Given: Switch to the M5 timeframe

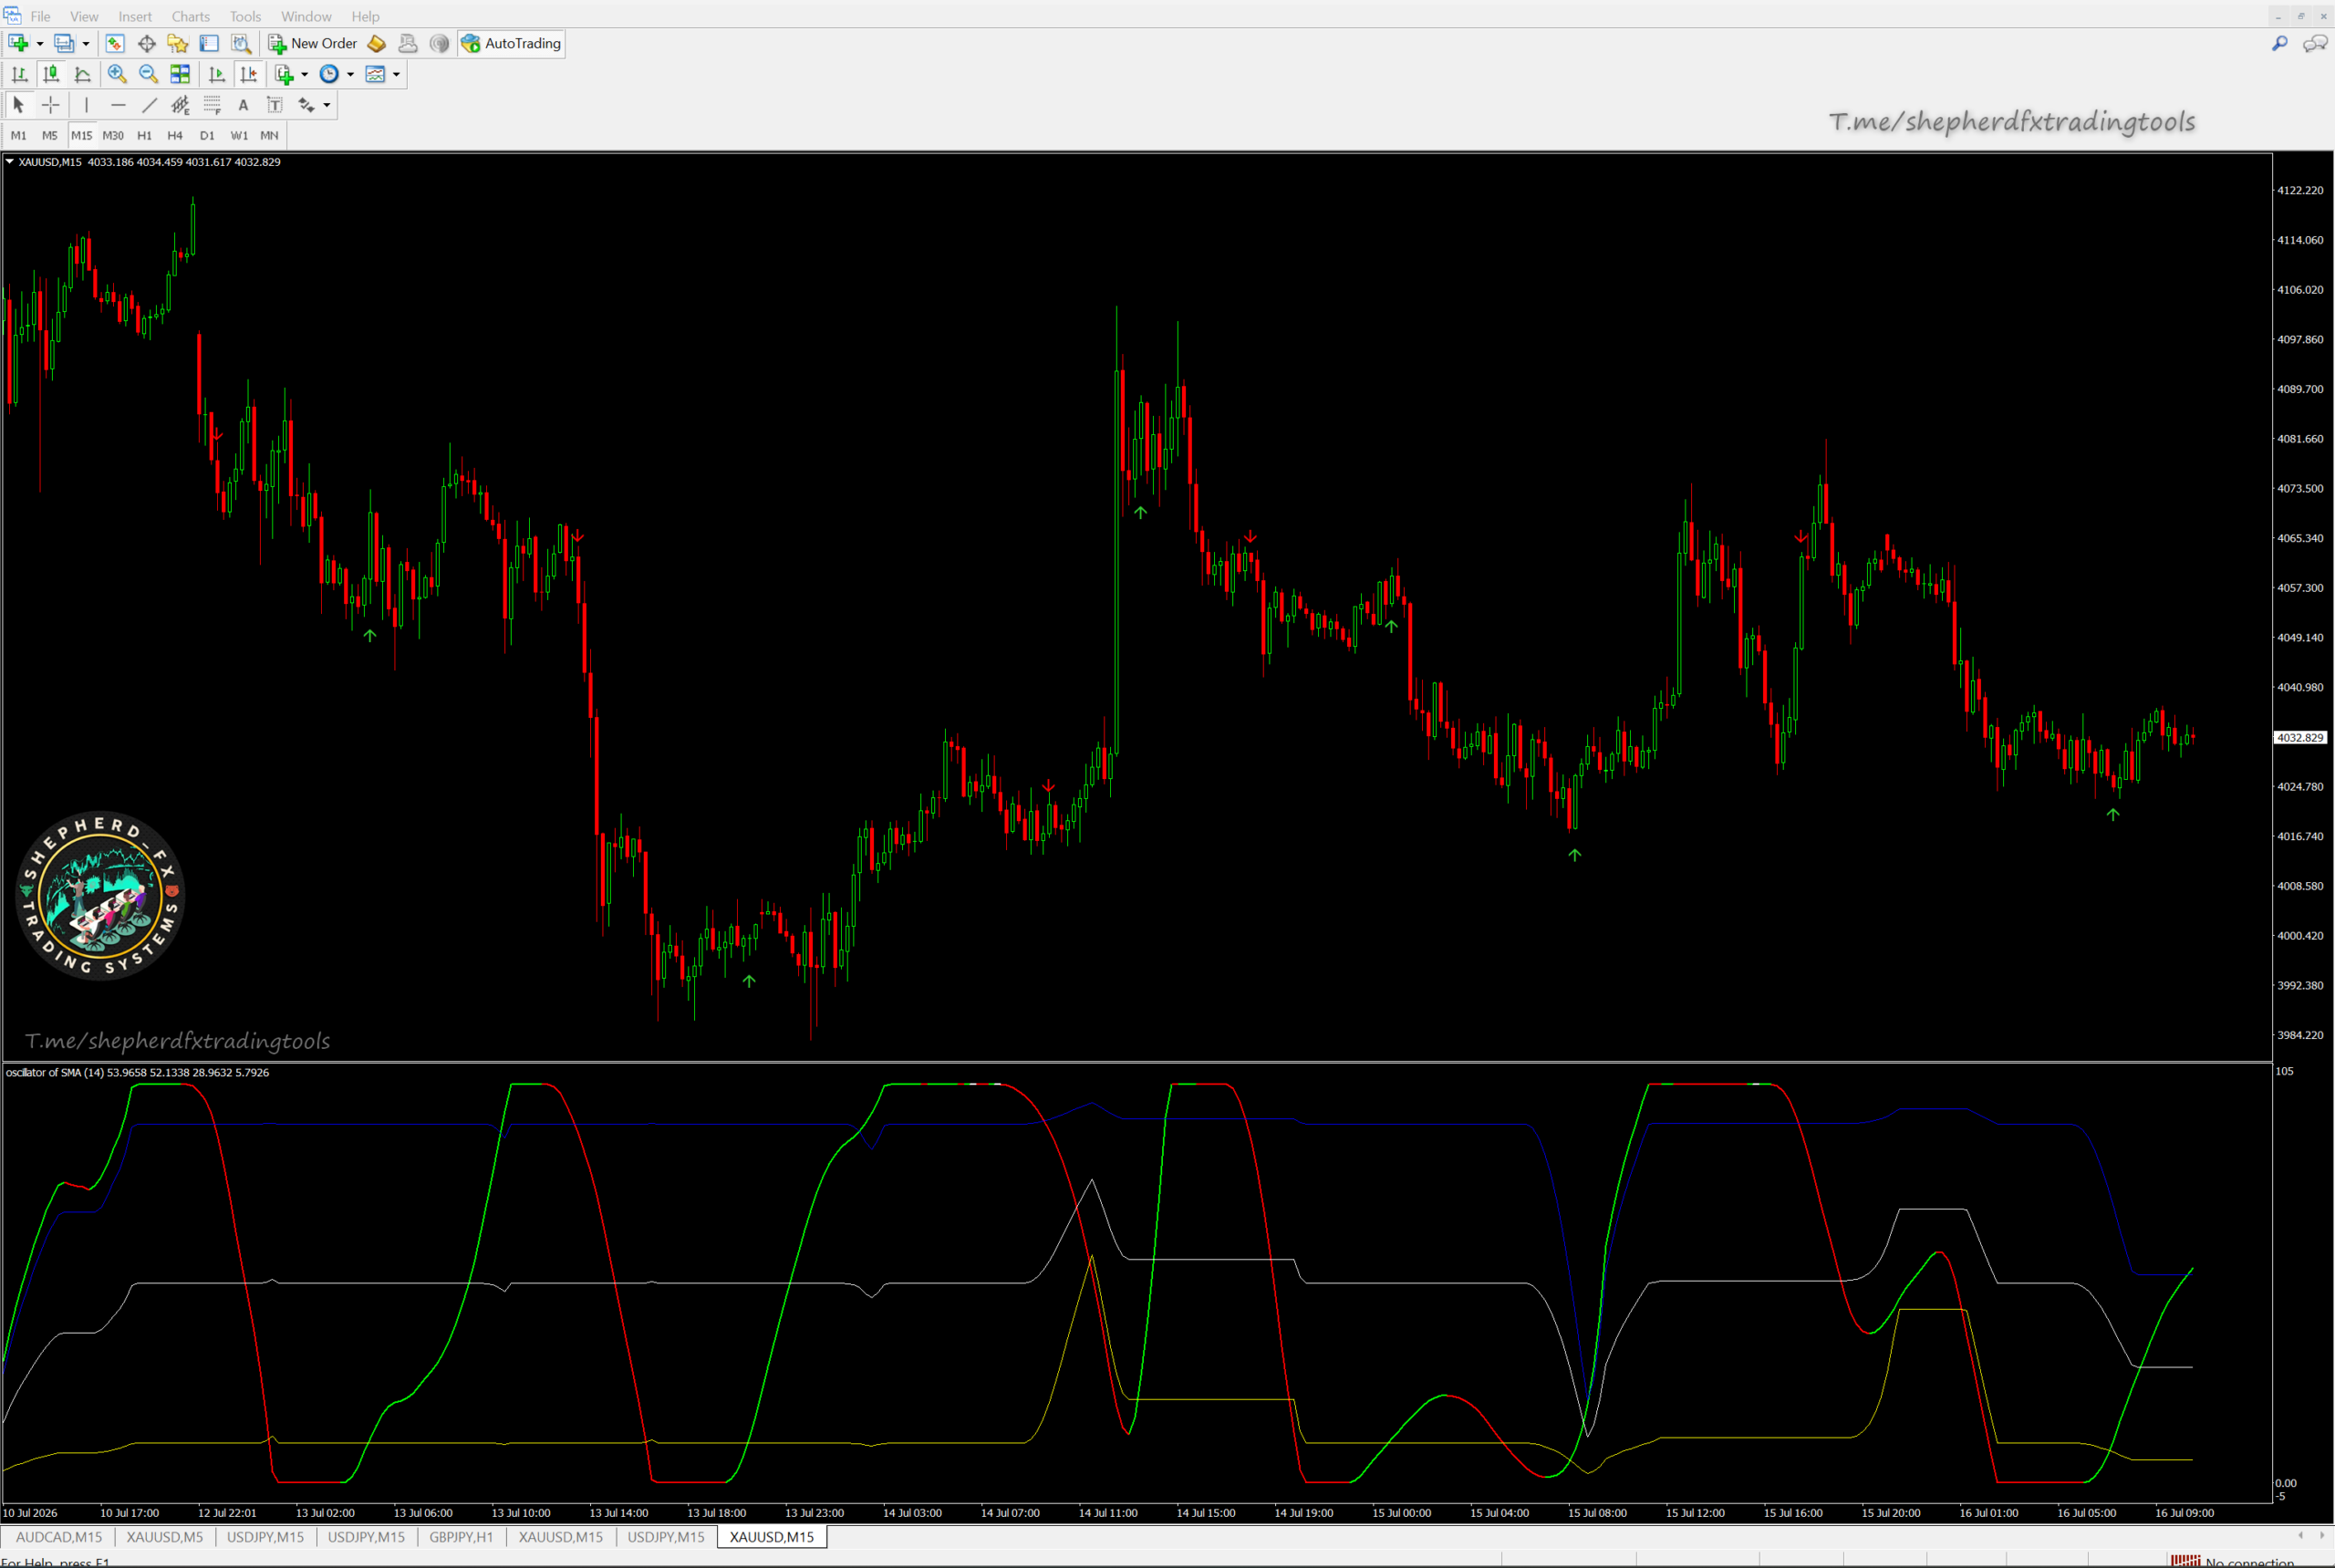Looking at the screenshot, I should click(x=50, y=135).
